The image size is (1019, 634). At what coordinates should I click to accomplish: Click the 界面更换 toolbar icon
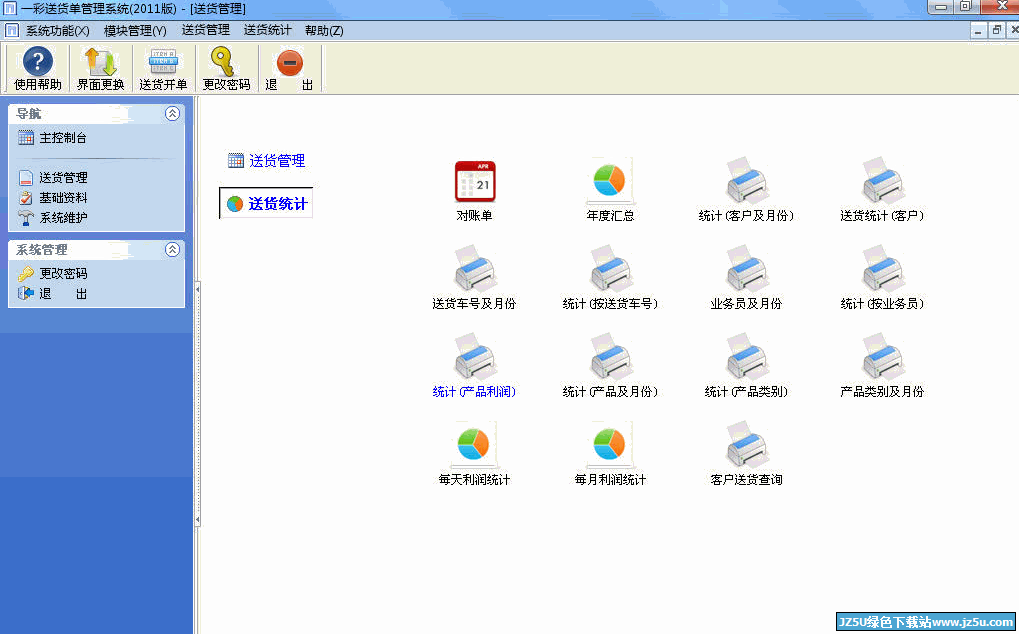click(x=100, y=68)
